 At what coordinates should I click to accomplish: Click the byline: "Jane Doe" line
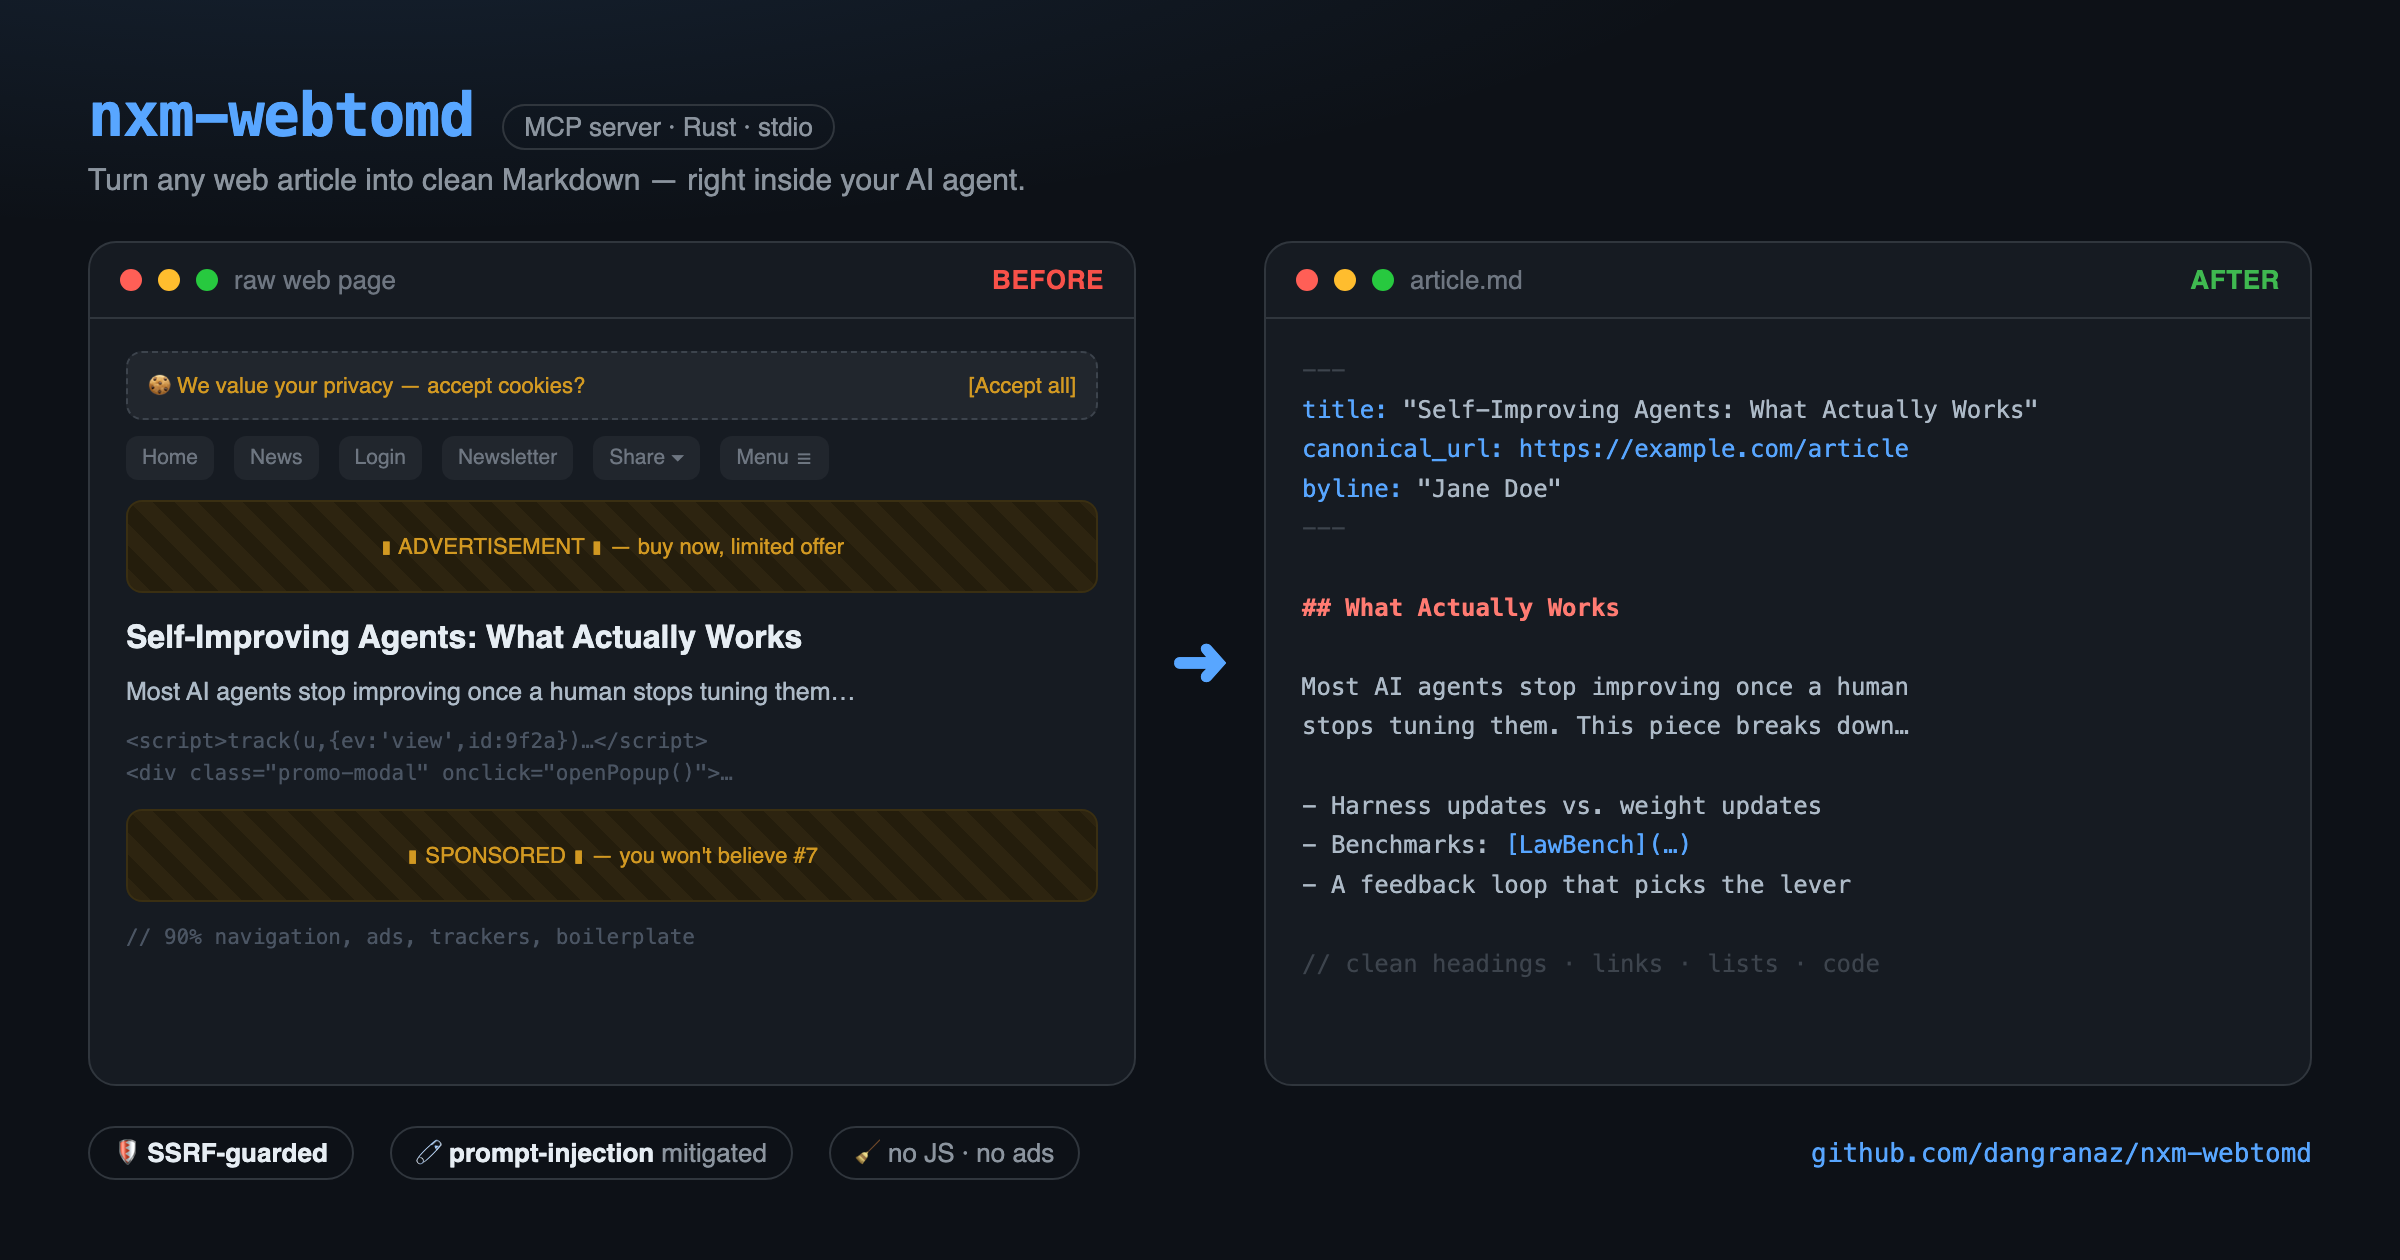[x=1431, y=489]
